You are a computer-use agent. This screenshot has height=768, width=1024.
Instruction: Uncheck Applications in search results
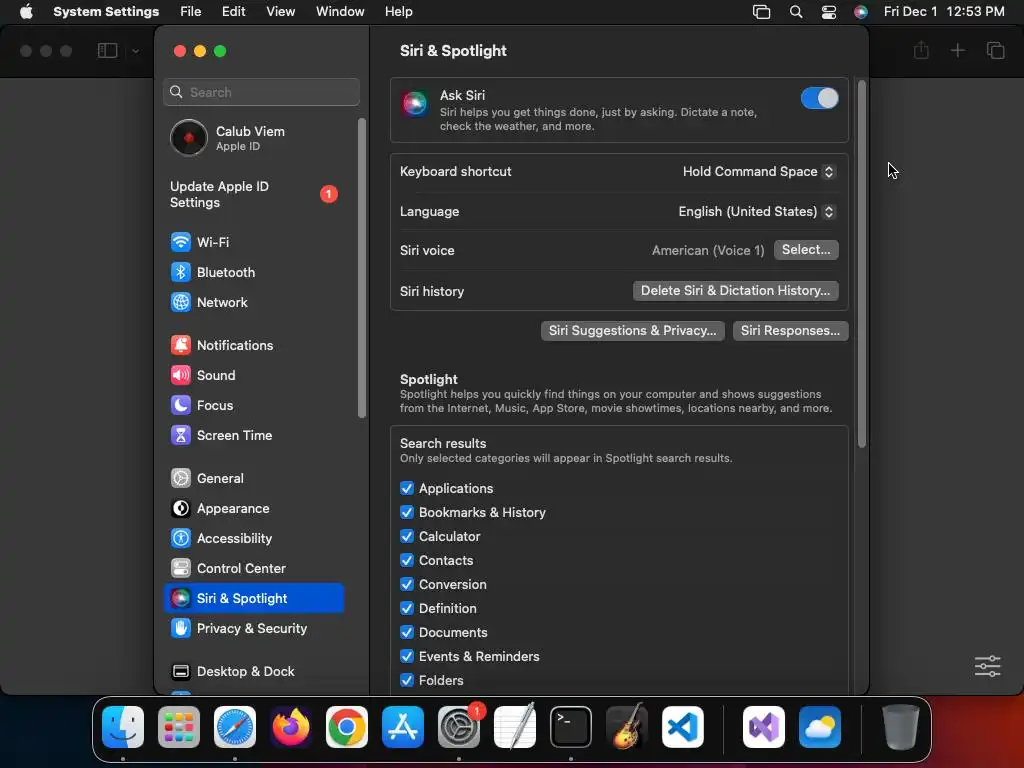click(x=407, y=488)
